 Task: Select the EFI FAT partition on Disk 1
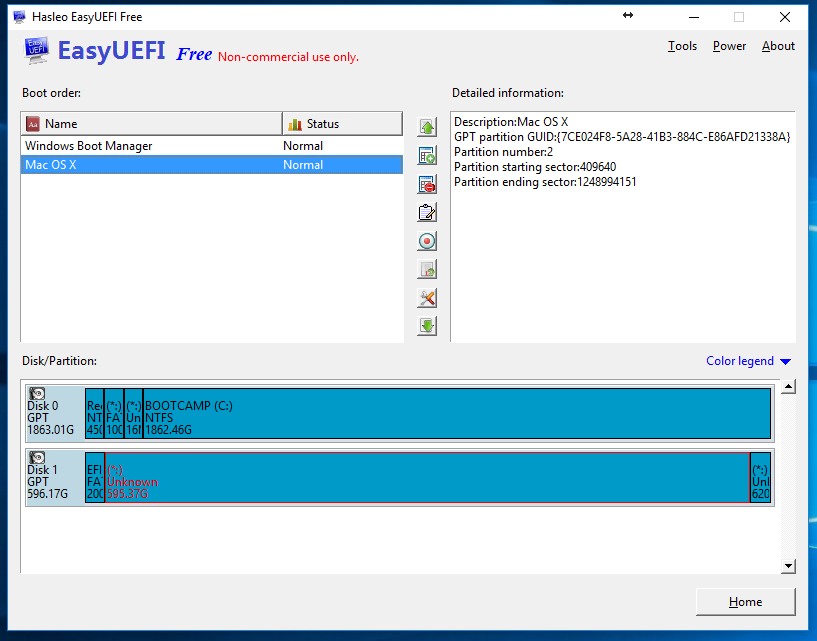coord(95,477)
